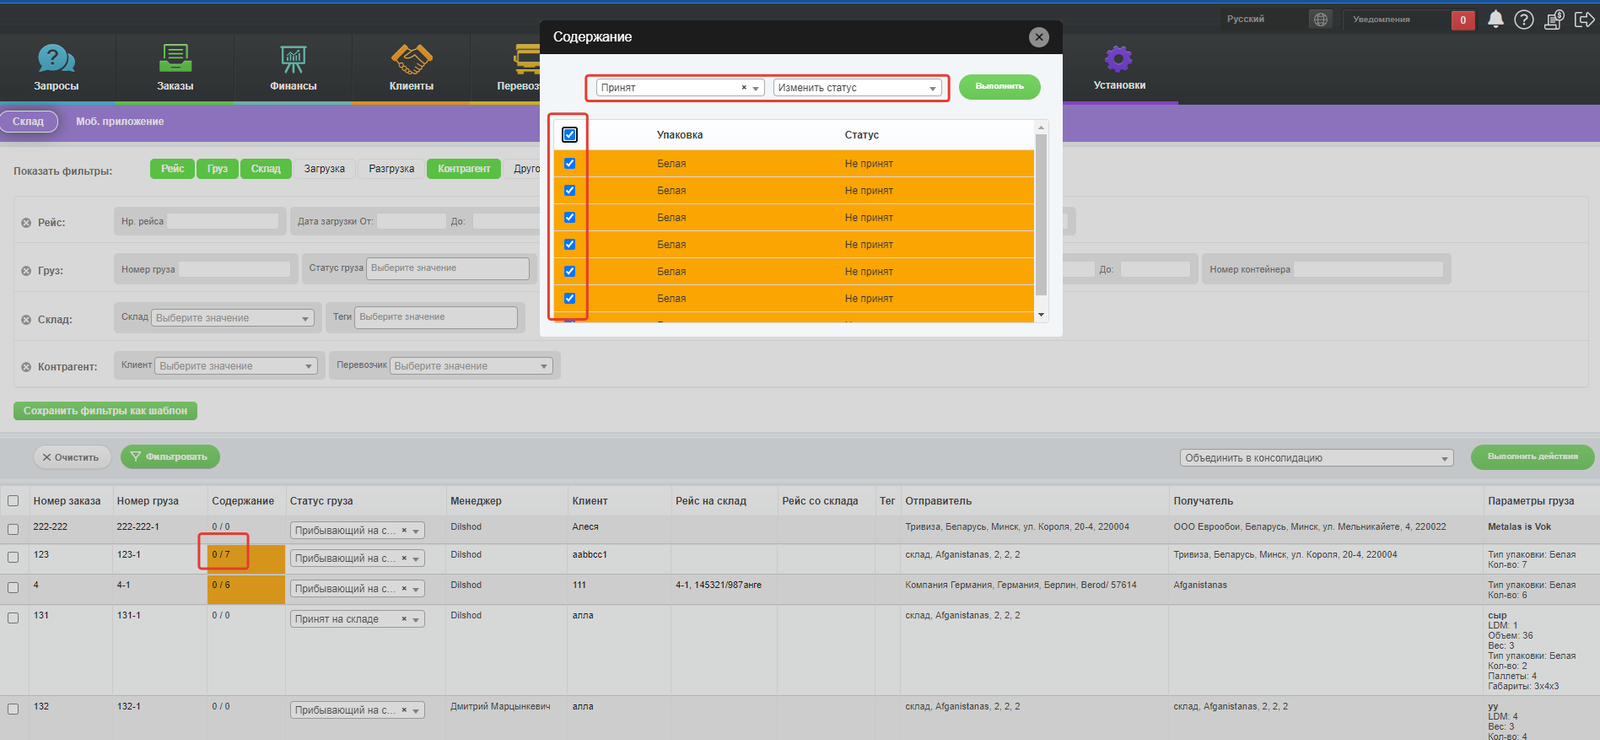
Task: Open the Запросы section icon
Action: (x=56, y=59)
